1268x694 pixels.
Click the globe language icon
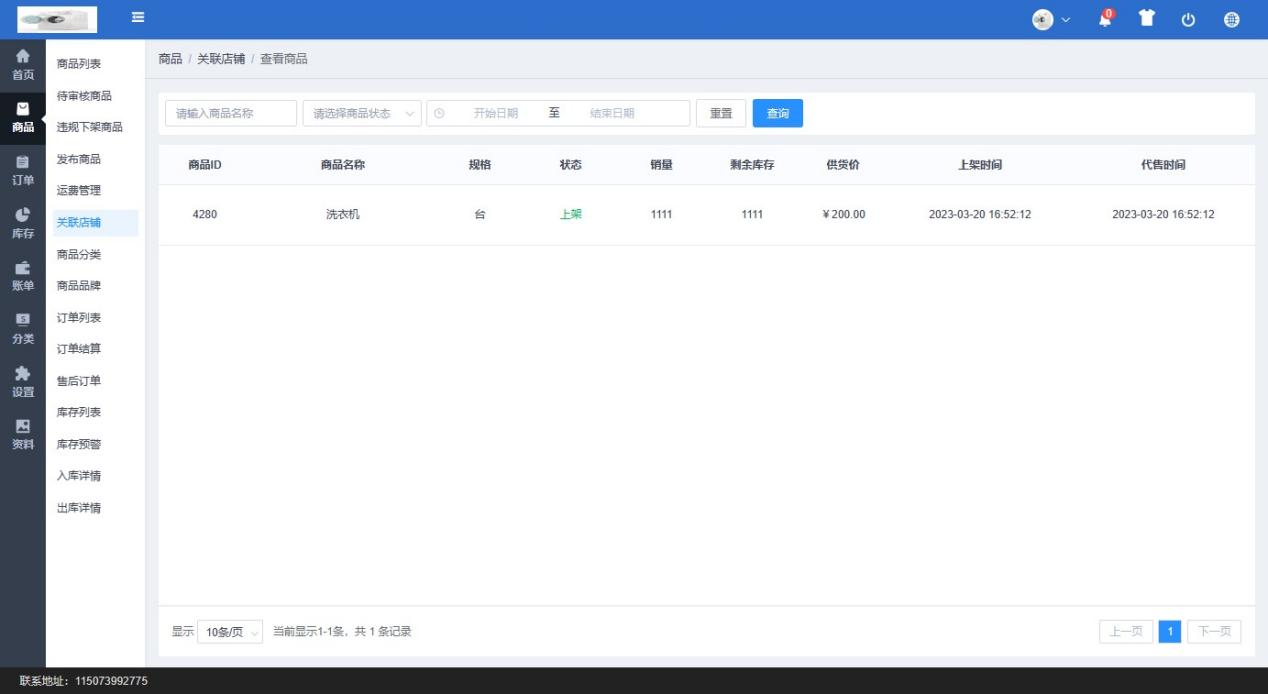[x=1231, y=20]
